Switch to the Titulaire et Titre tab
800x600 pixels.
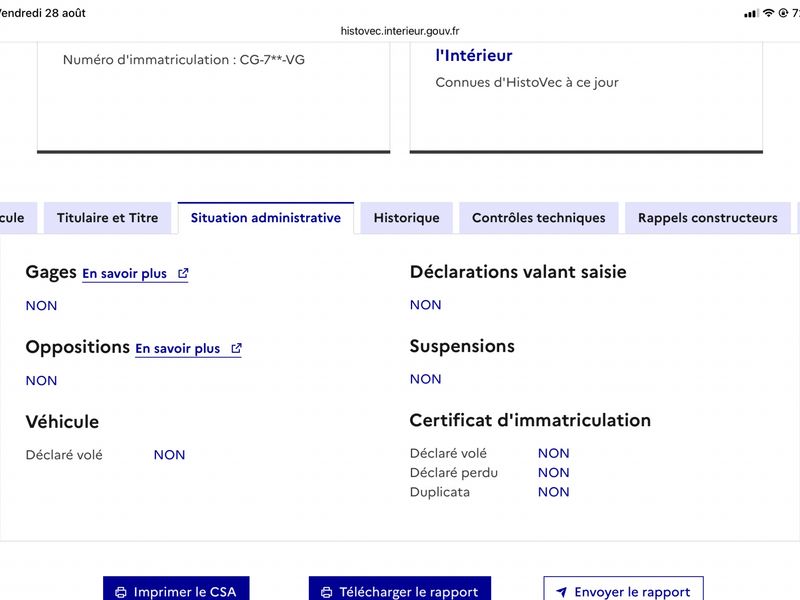pyautogui.click(x=108, y=218)
